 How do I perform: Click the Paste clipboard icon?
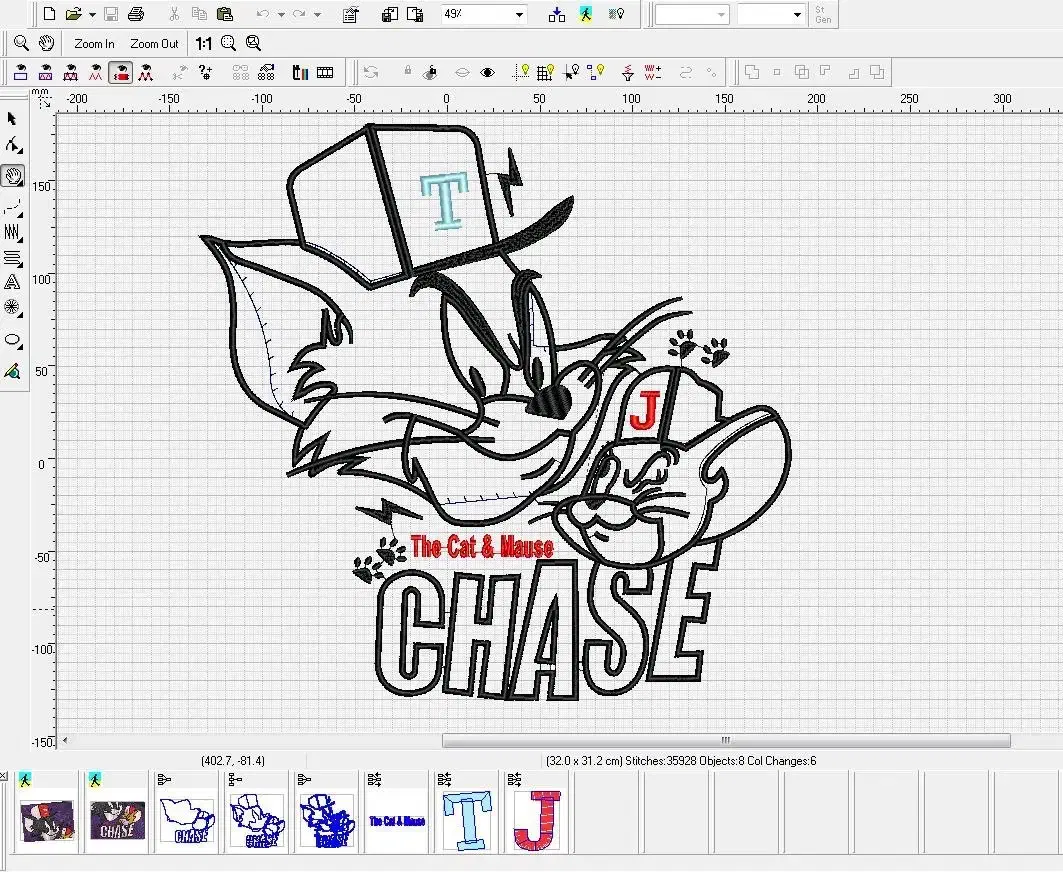225,14
